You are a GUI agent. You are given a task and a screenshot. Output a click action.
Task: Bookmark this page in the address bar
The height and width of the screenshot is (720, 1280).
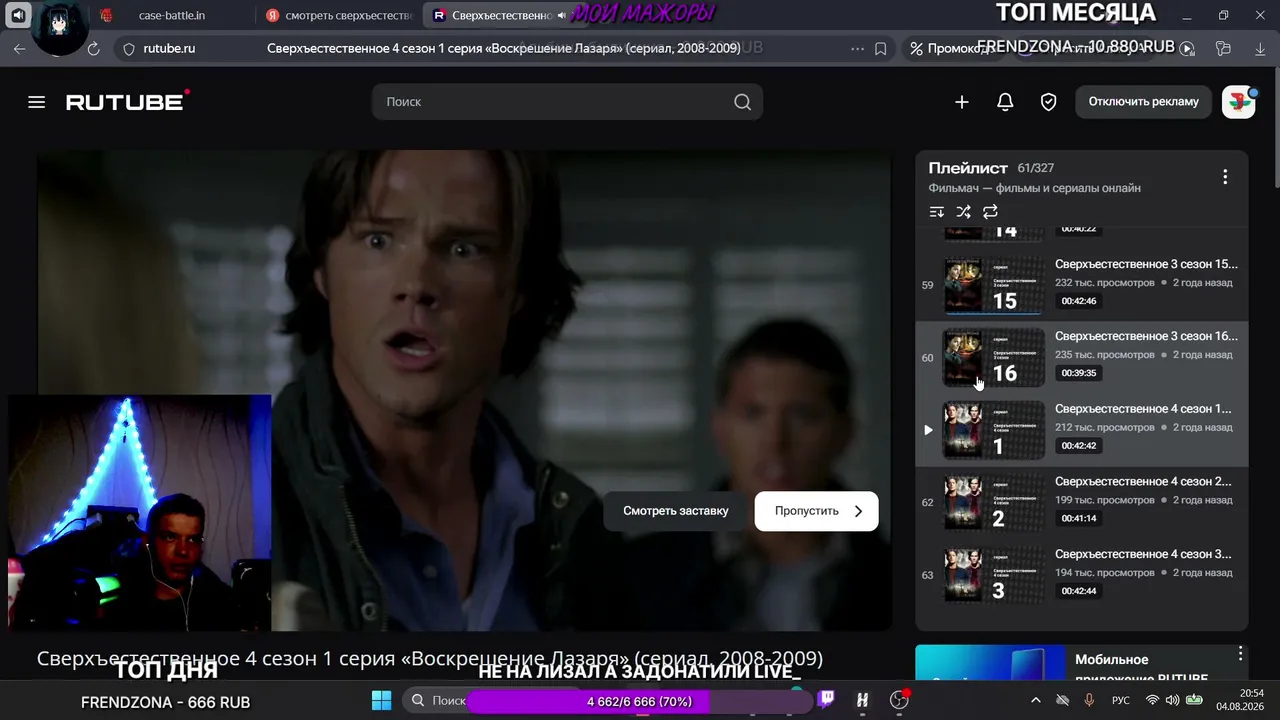click(880, 48)
